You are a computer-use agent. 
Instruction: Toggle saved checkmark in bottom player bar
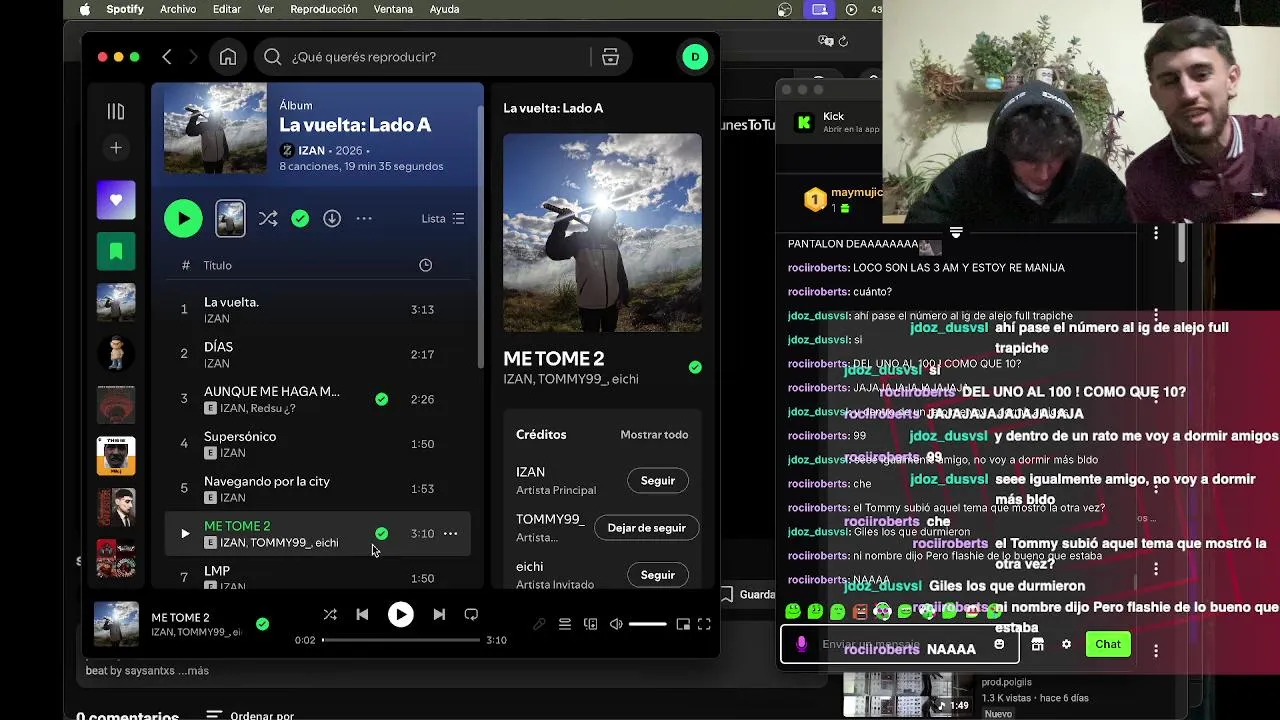[262, 624]
